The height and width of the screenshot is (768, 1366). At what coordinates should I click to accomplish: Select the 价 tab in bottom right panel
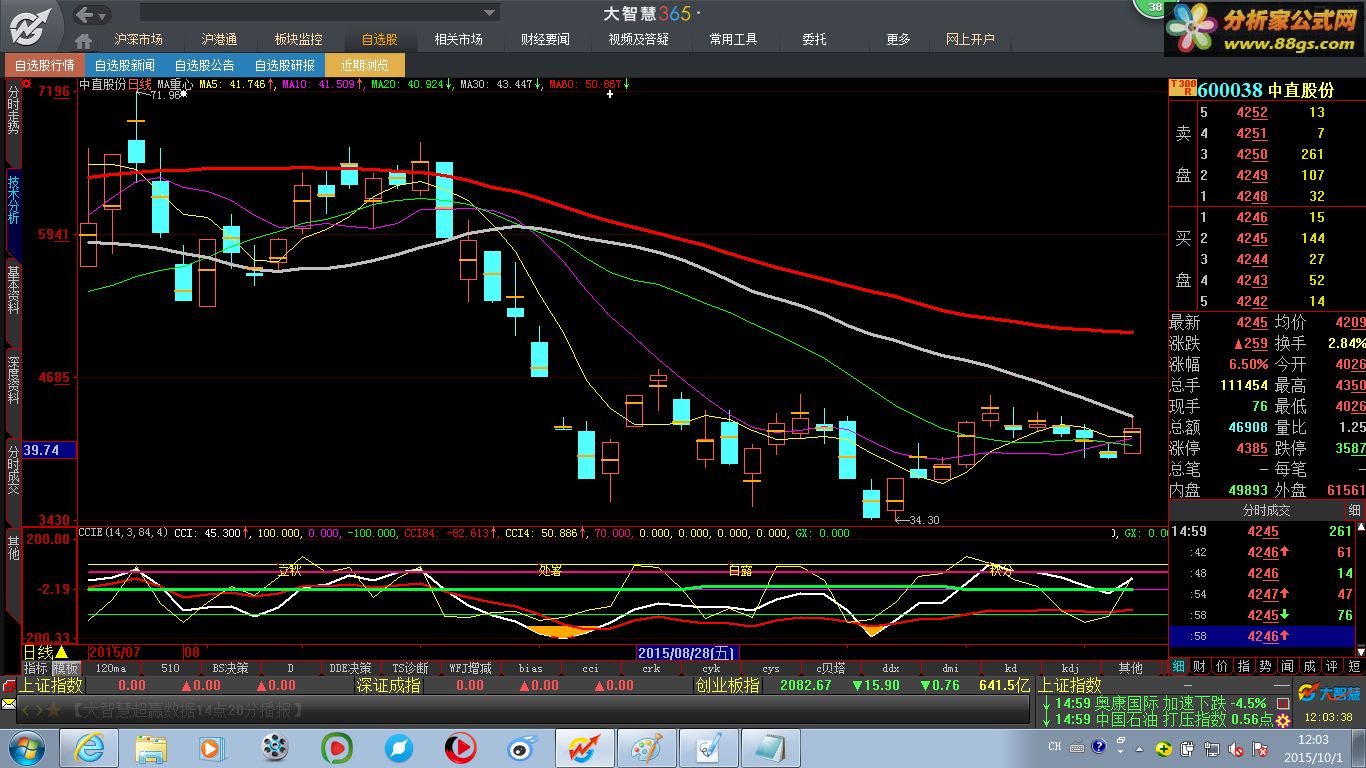1221,666
